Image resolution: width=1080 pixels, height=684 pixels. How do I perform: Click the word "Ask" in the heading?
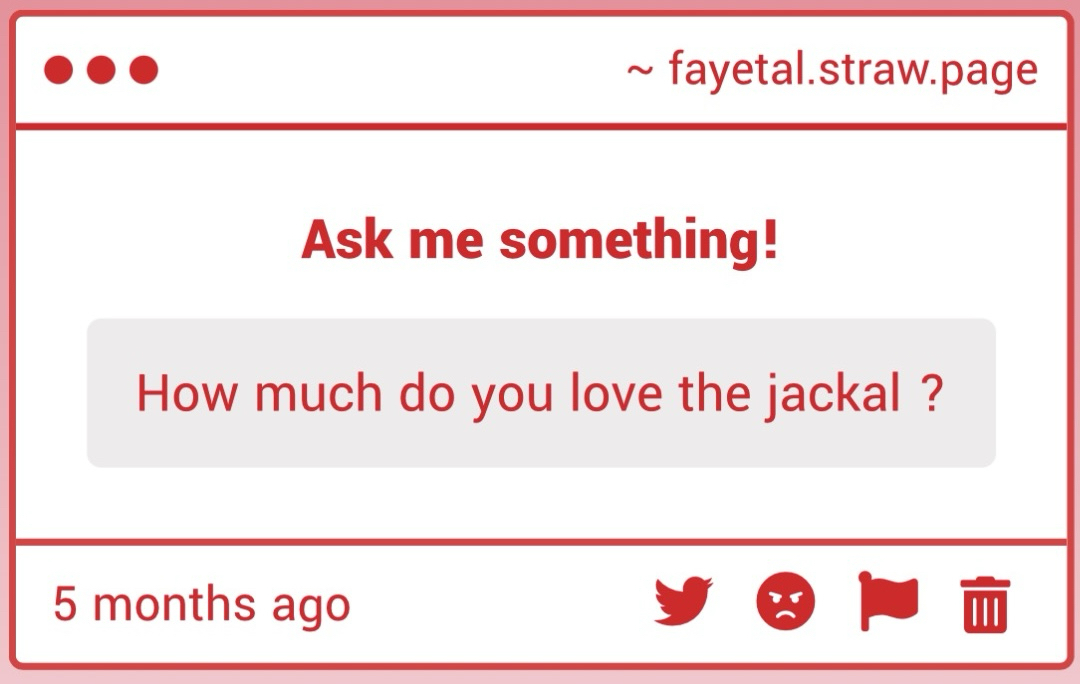347,241
